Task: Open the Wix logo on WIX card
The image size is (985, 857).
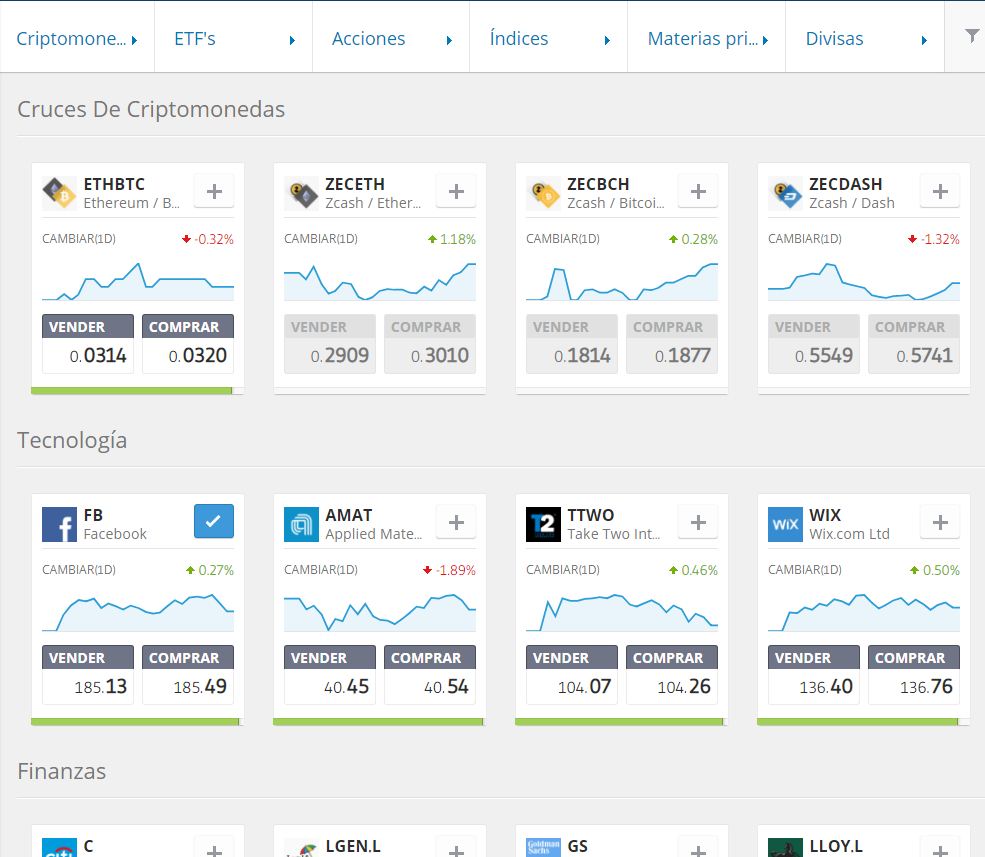Action: click(785, 524)
